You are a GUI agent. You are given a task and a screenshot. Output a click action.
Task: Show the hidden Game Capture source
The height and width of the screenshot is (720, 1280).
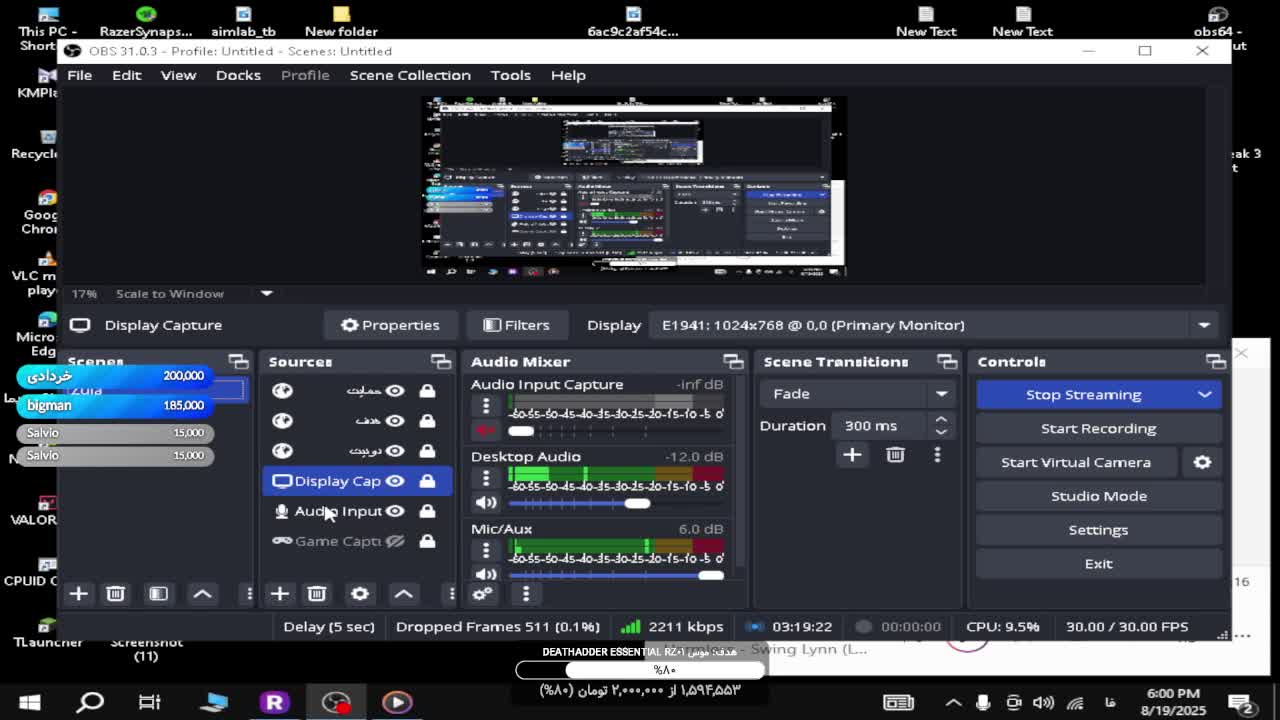pos(395,541)
